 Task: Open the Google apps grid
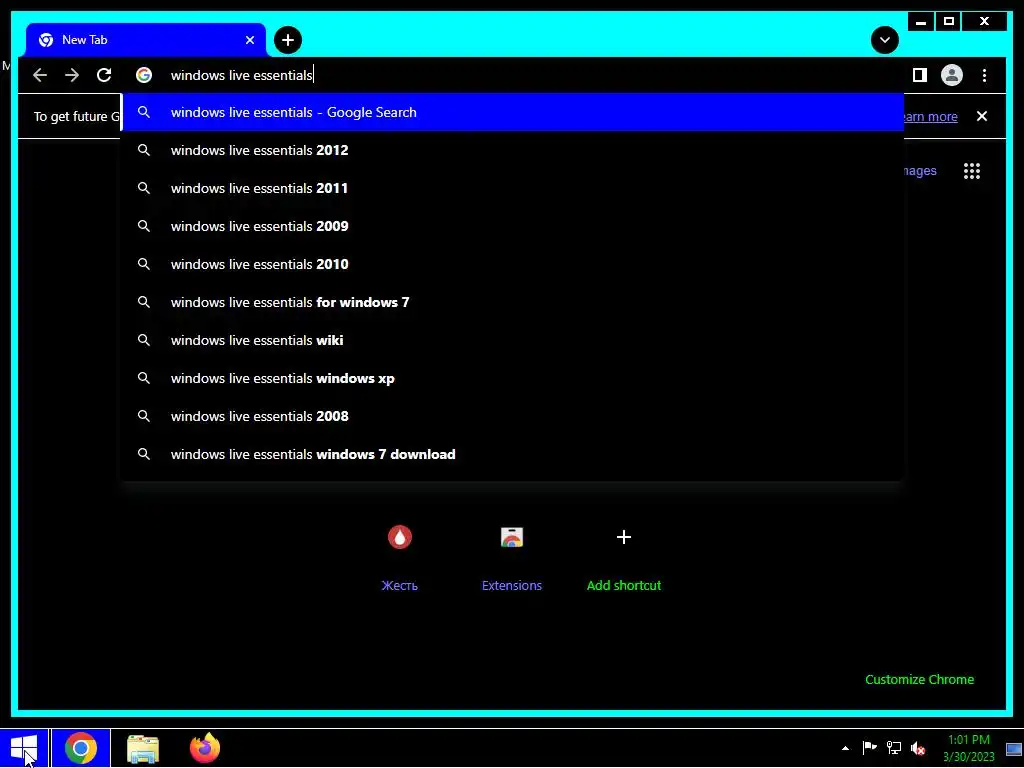coord(972,171)
